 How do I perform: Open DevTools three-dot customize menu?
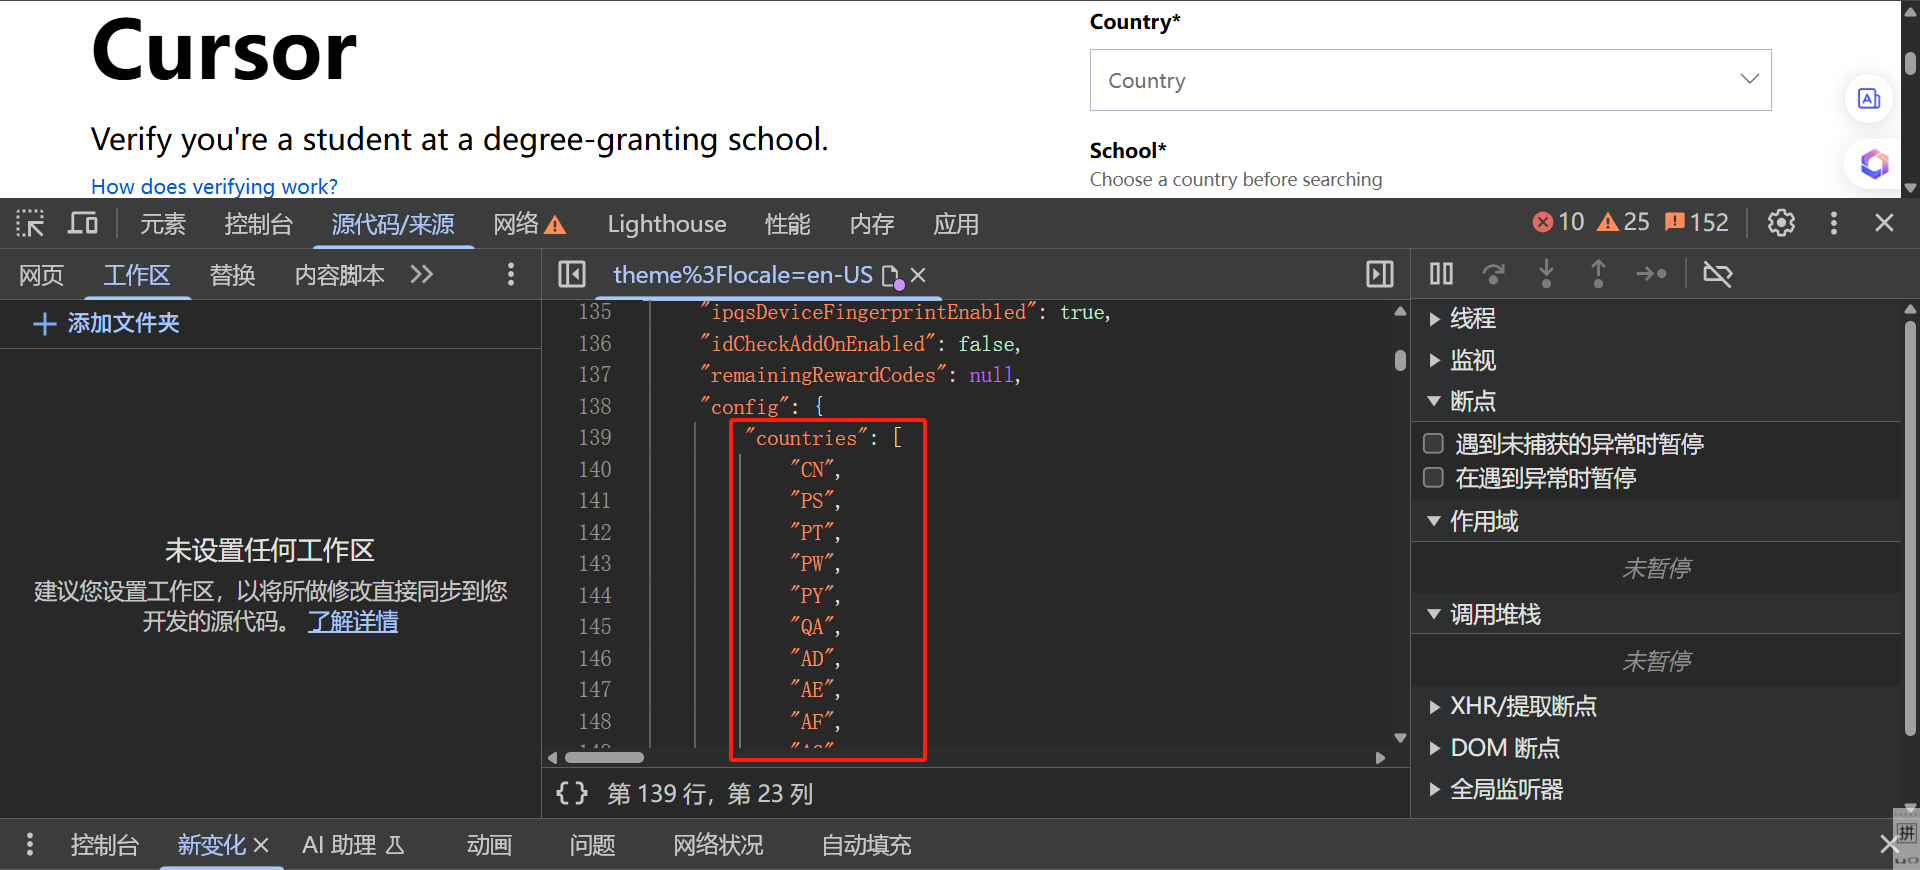1833,222
